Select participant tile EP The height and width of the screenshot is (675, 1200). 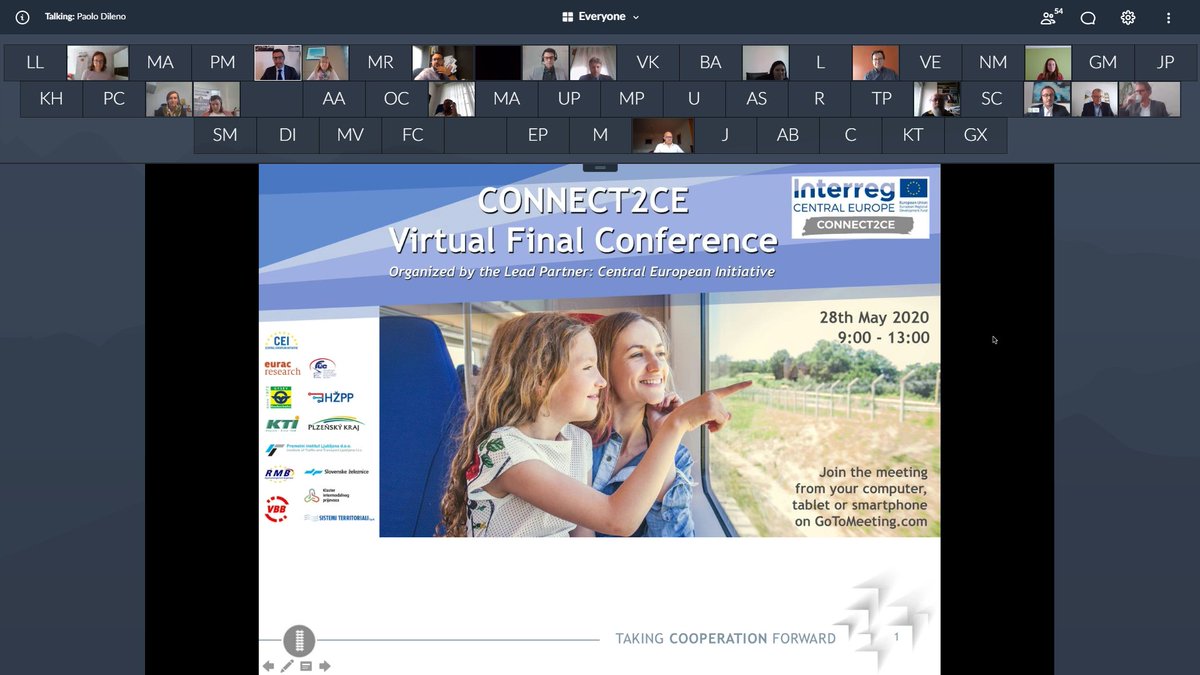[x=538, y=135]
